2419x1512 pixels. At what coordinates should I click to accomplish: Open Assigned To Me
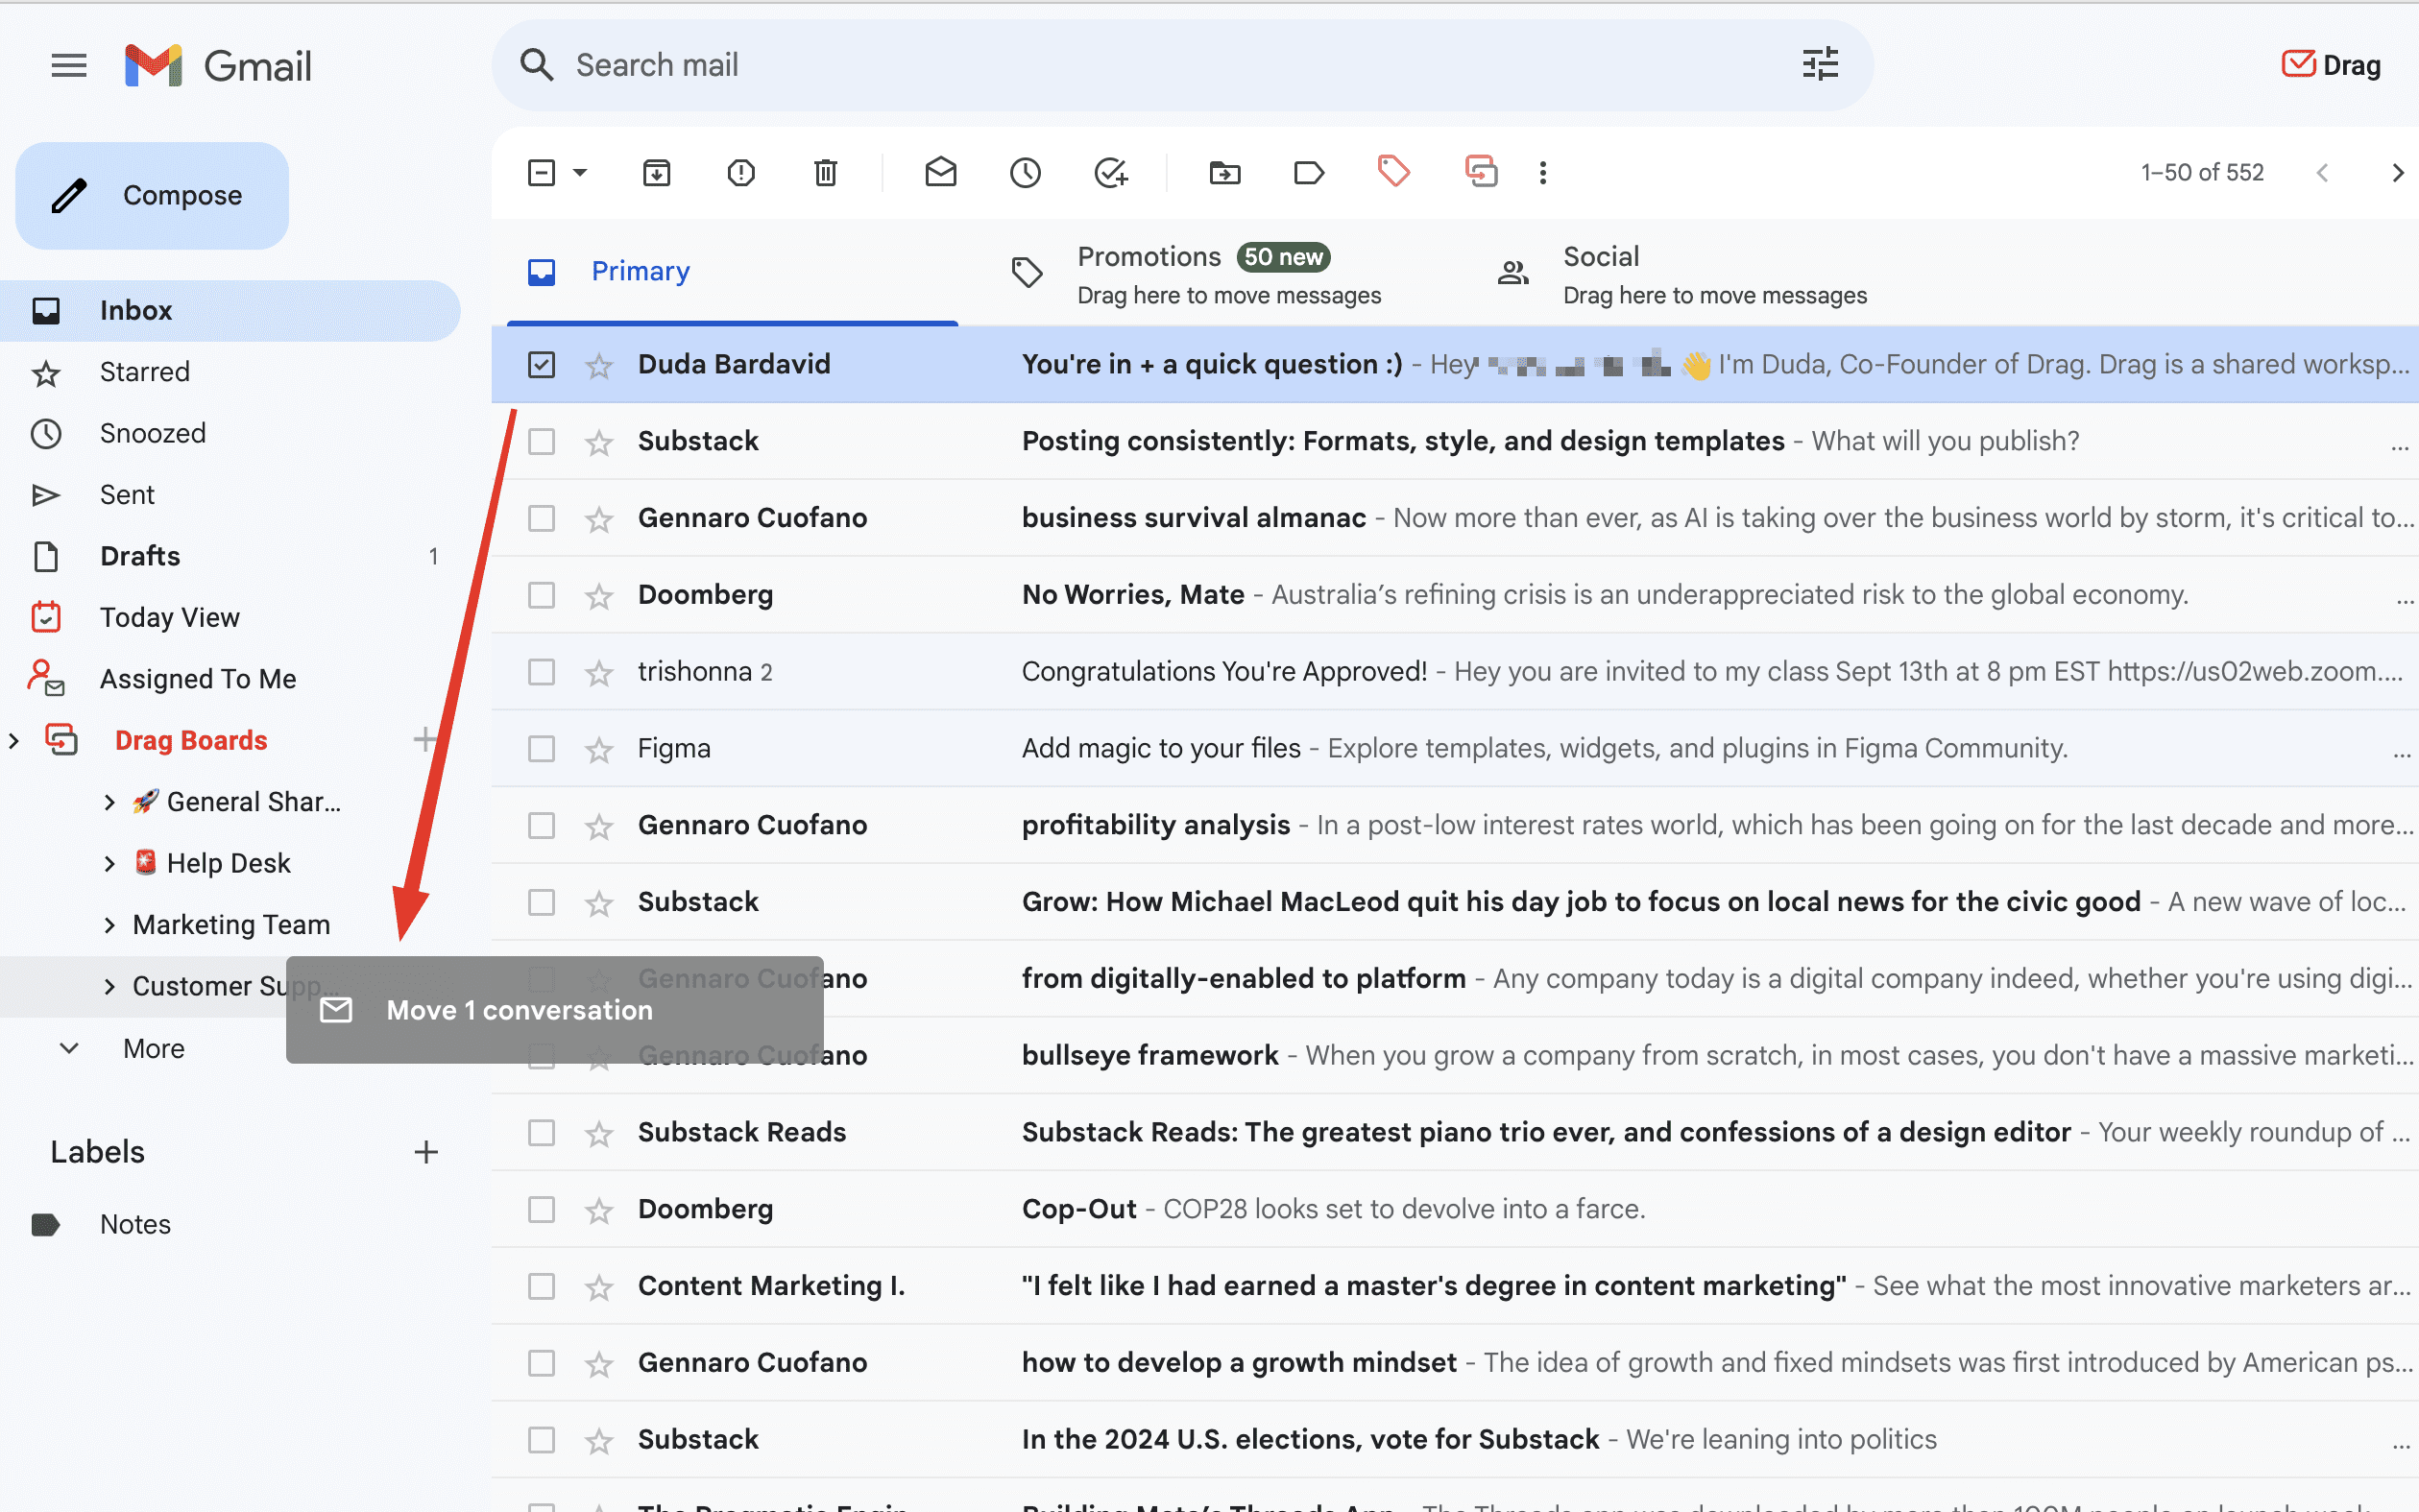click(230, 679)
